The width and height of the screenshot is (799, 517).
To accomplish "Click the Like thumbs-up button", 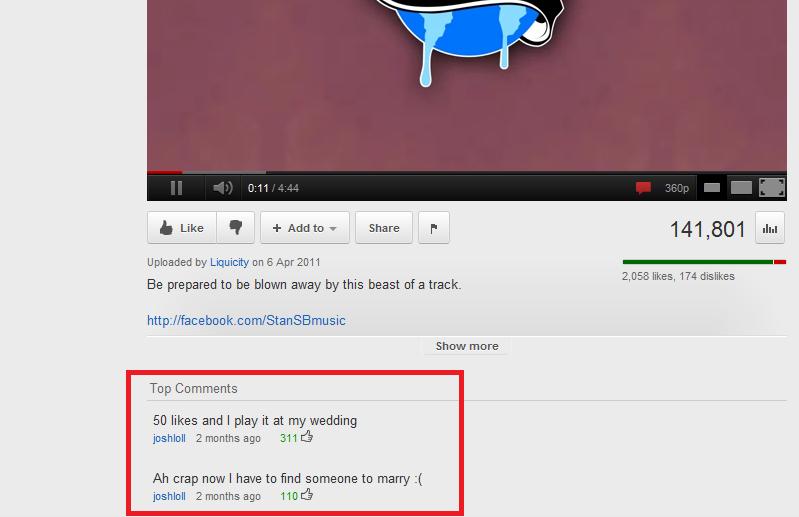I will coord(182,228).
